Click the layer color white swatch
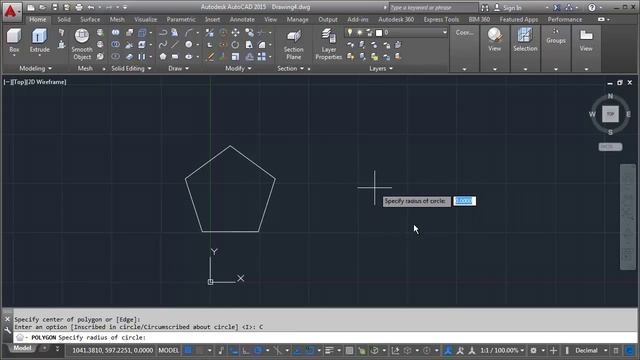The height and width of the screenshot is (360, 640). click(x=379, y=33)
